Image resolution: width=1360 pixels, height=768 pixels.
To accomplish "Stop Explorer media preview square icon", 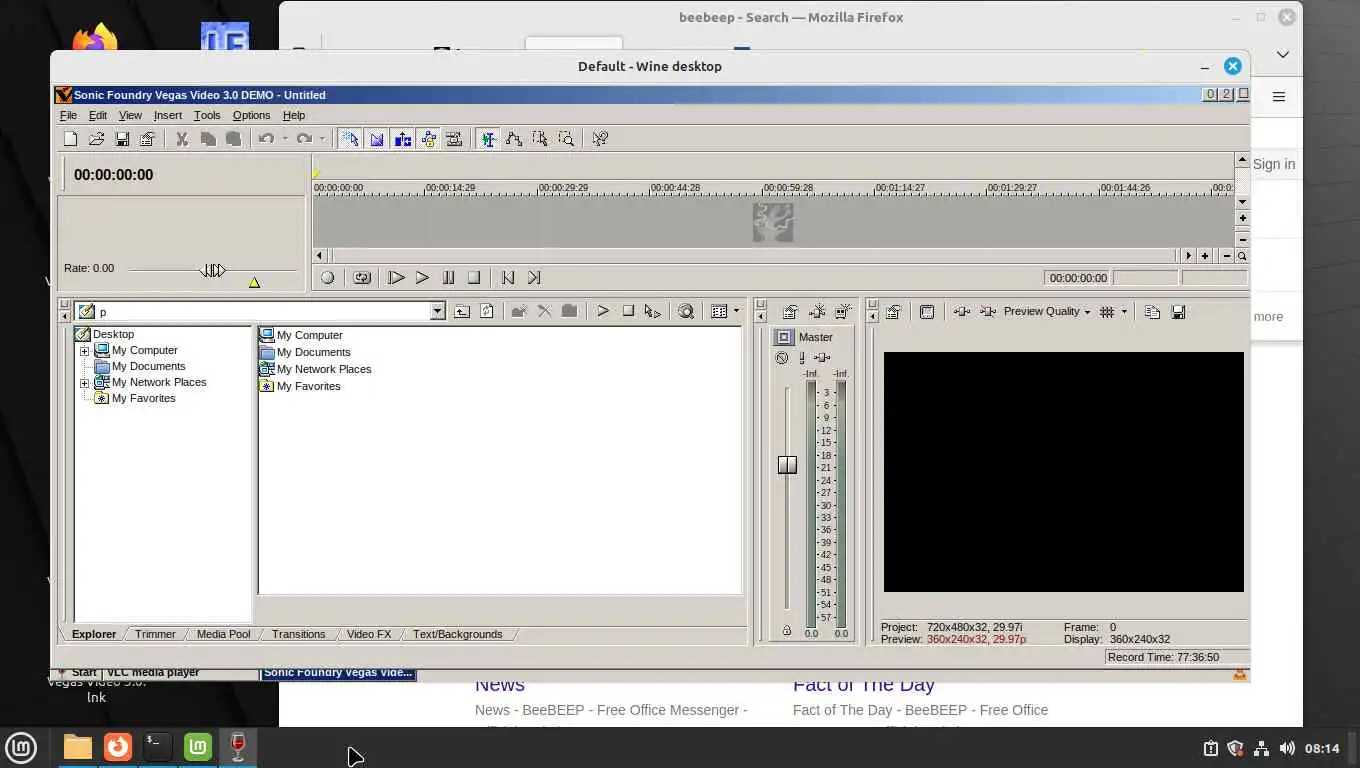I will point(628,311).
